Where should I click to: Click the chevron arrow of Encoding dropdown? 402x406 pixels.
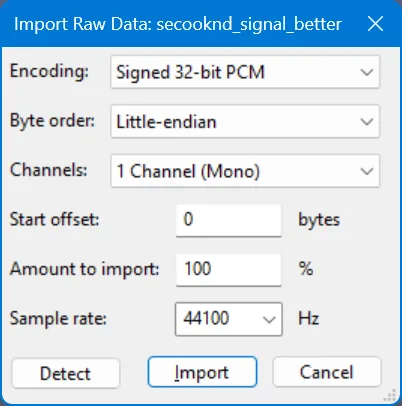[x=367, y=72]
